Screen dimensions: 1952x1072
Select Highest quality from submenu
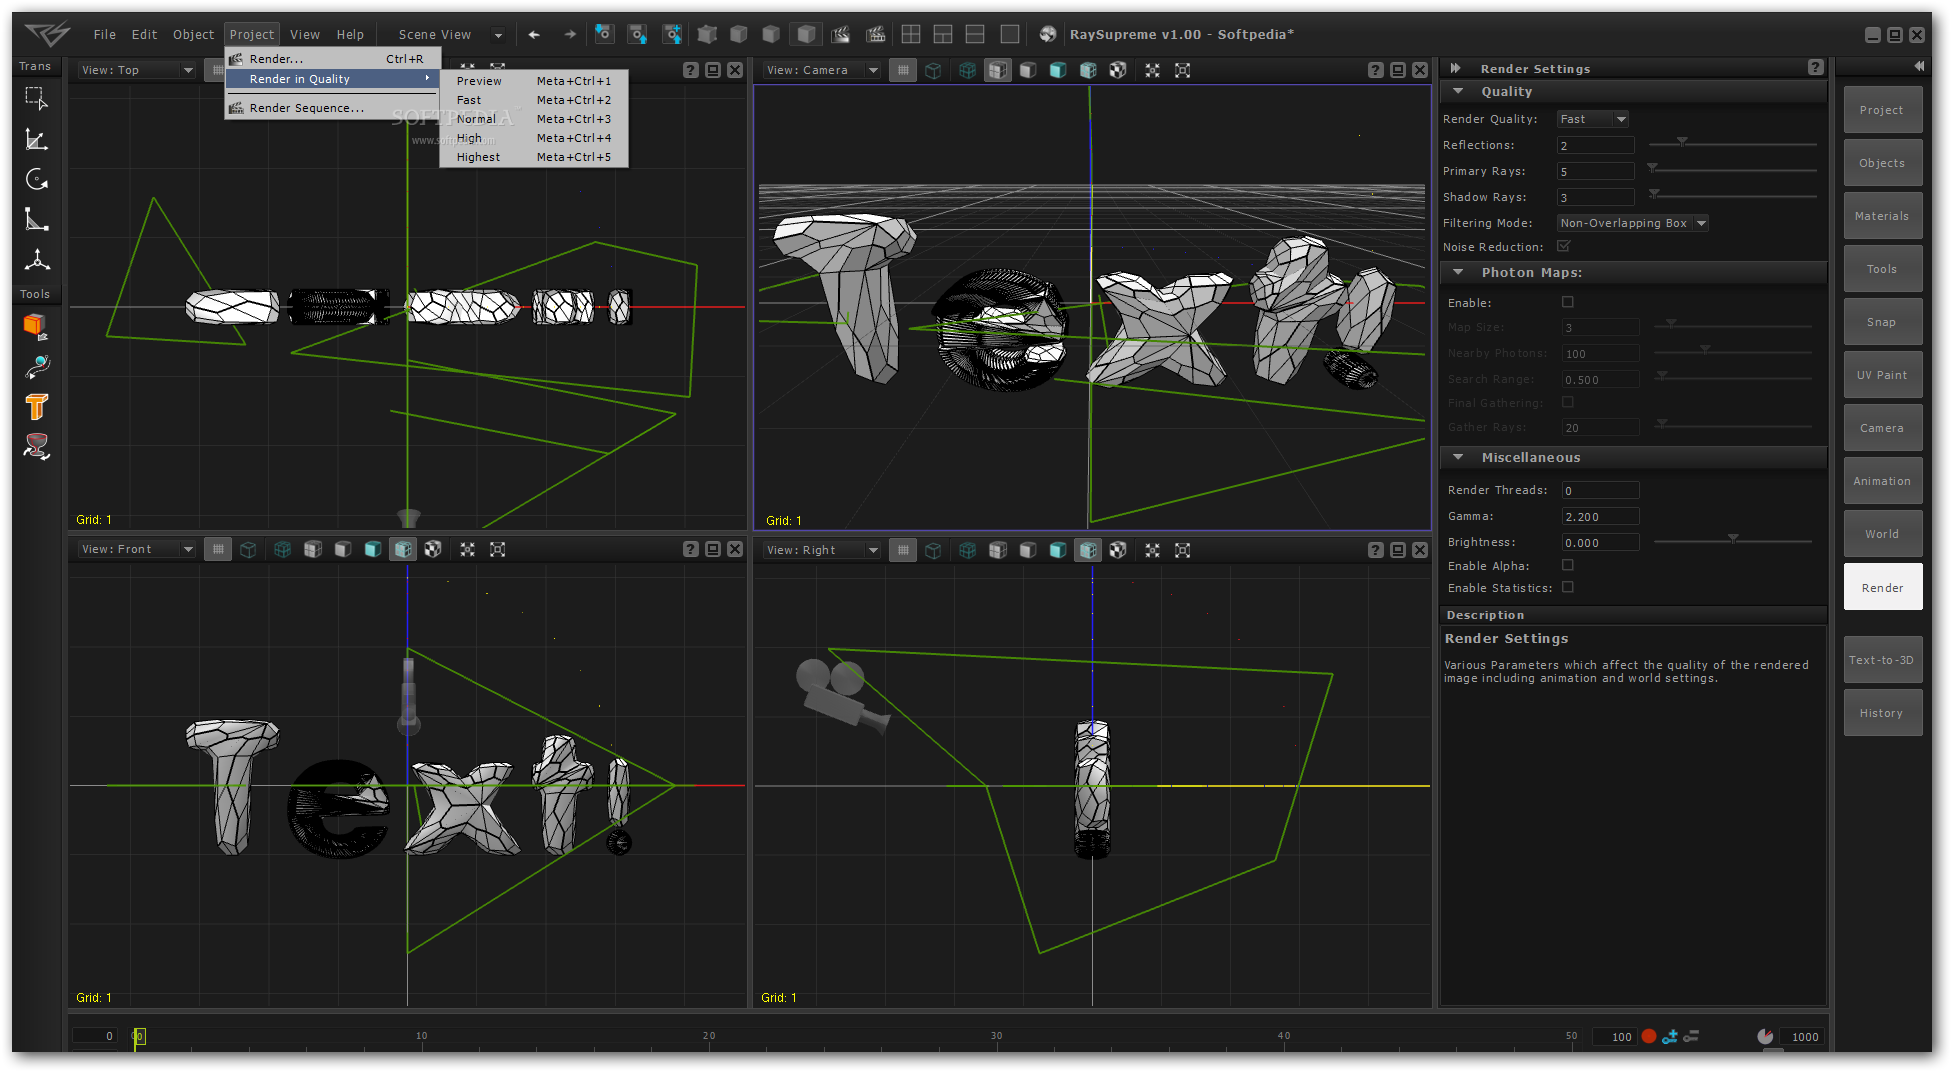(533, 157)
